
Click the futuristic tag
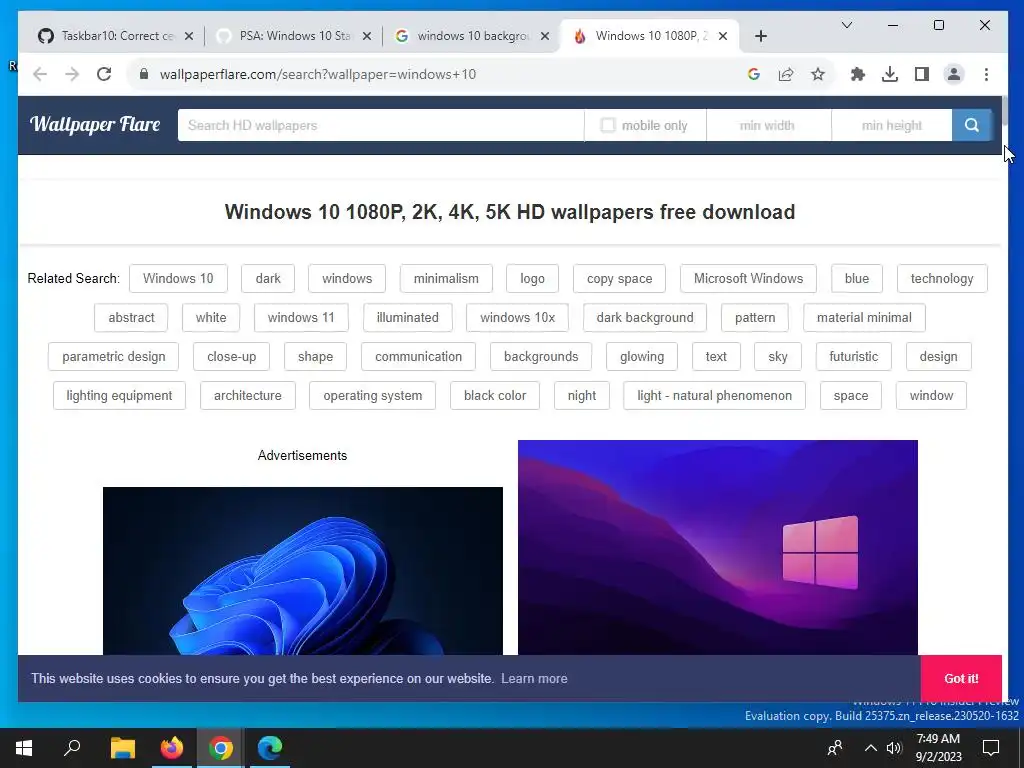(x=854, y=357)
